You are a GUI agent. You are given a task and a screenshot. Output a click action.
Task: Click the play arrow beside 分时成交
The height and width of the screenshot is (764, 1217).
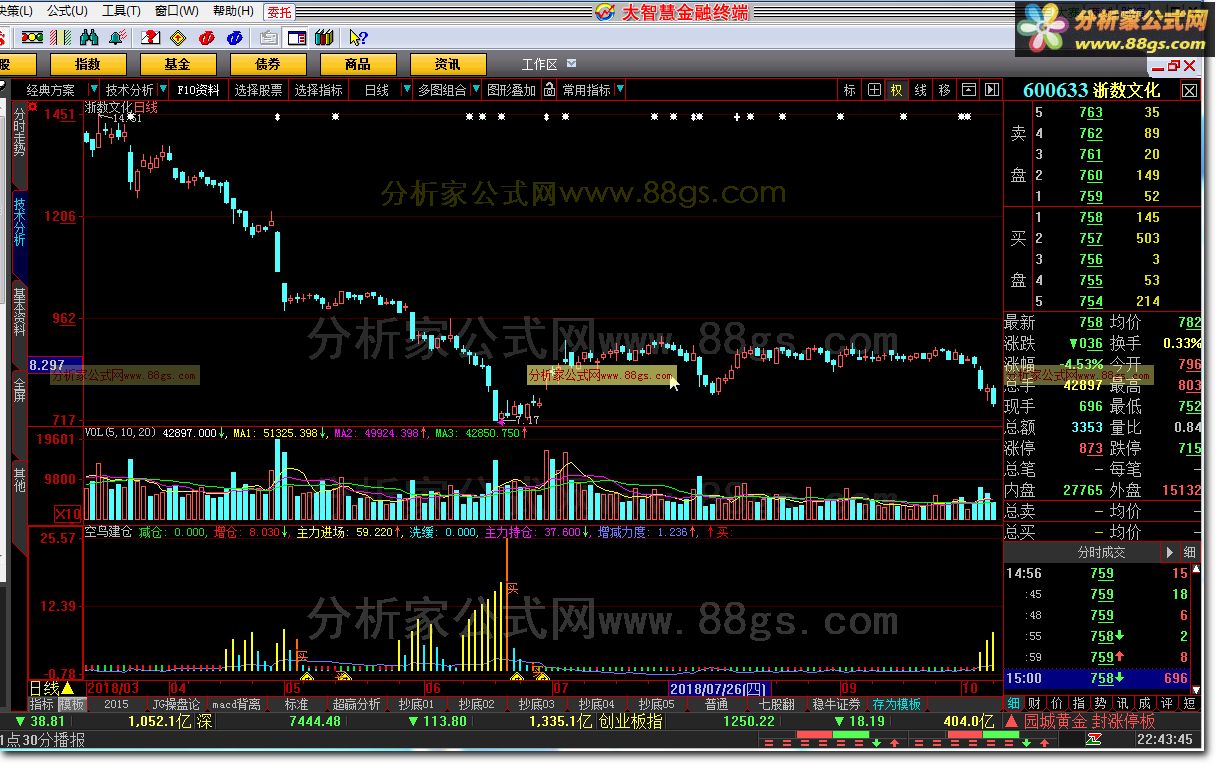pyautogui.click(x=1169, y=552)
